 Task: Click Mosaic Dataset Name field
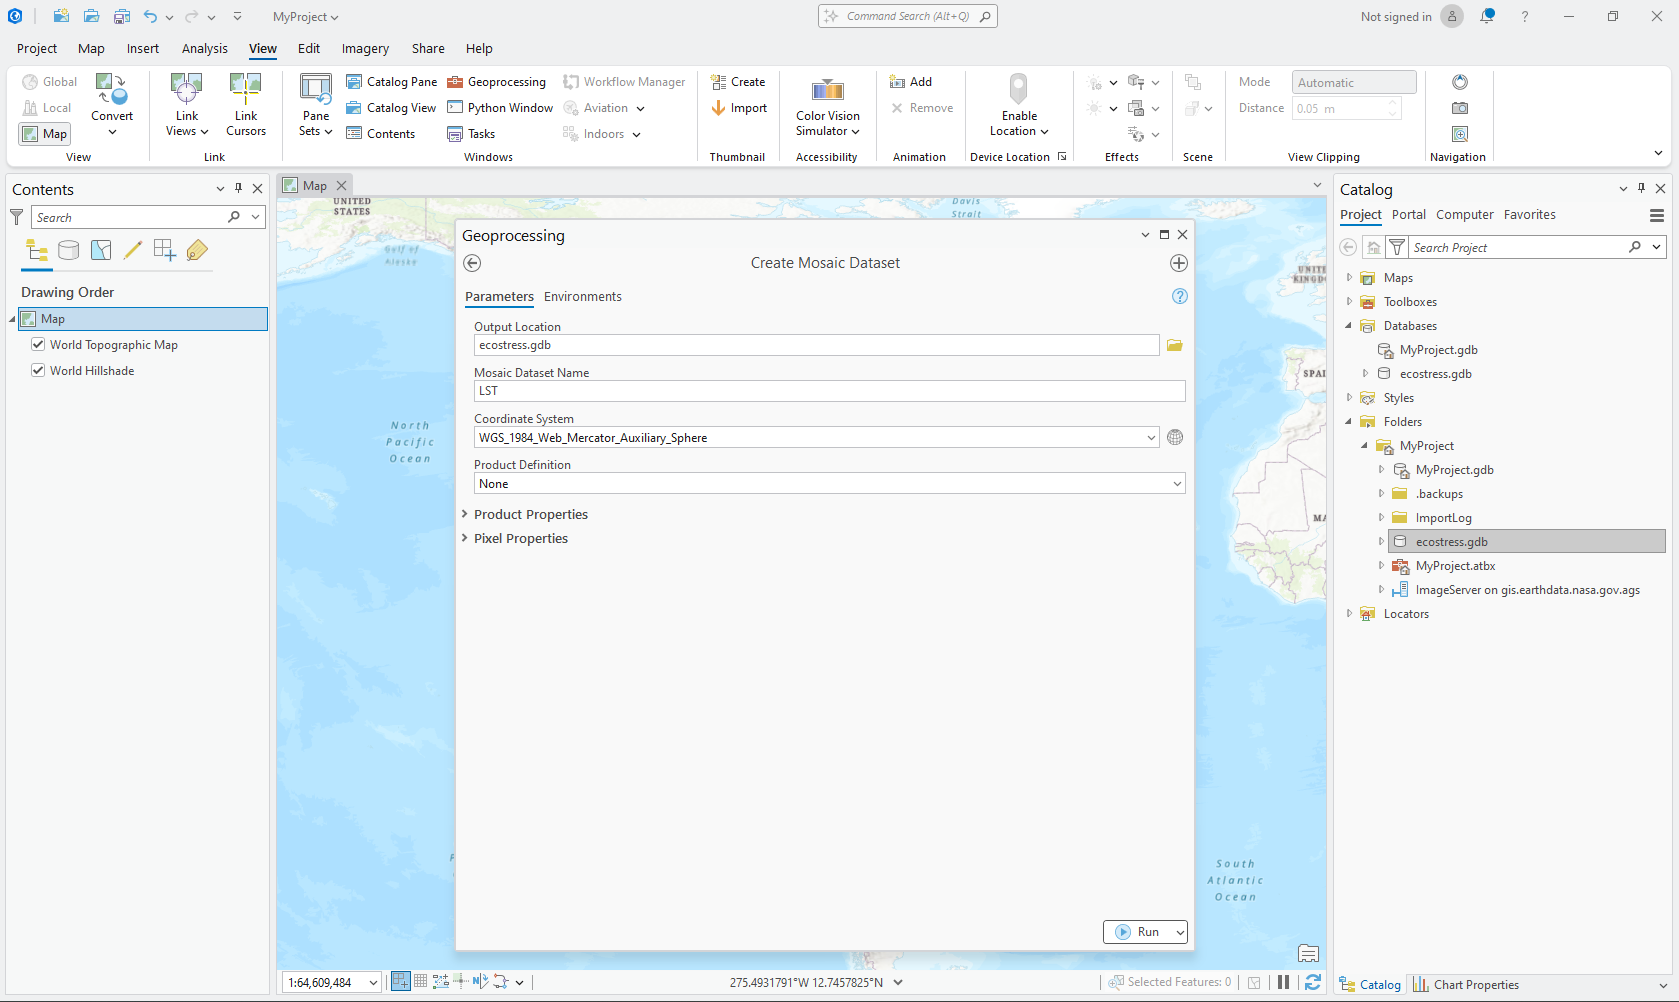click(x=828, y=391)
